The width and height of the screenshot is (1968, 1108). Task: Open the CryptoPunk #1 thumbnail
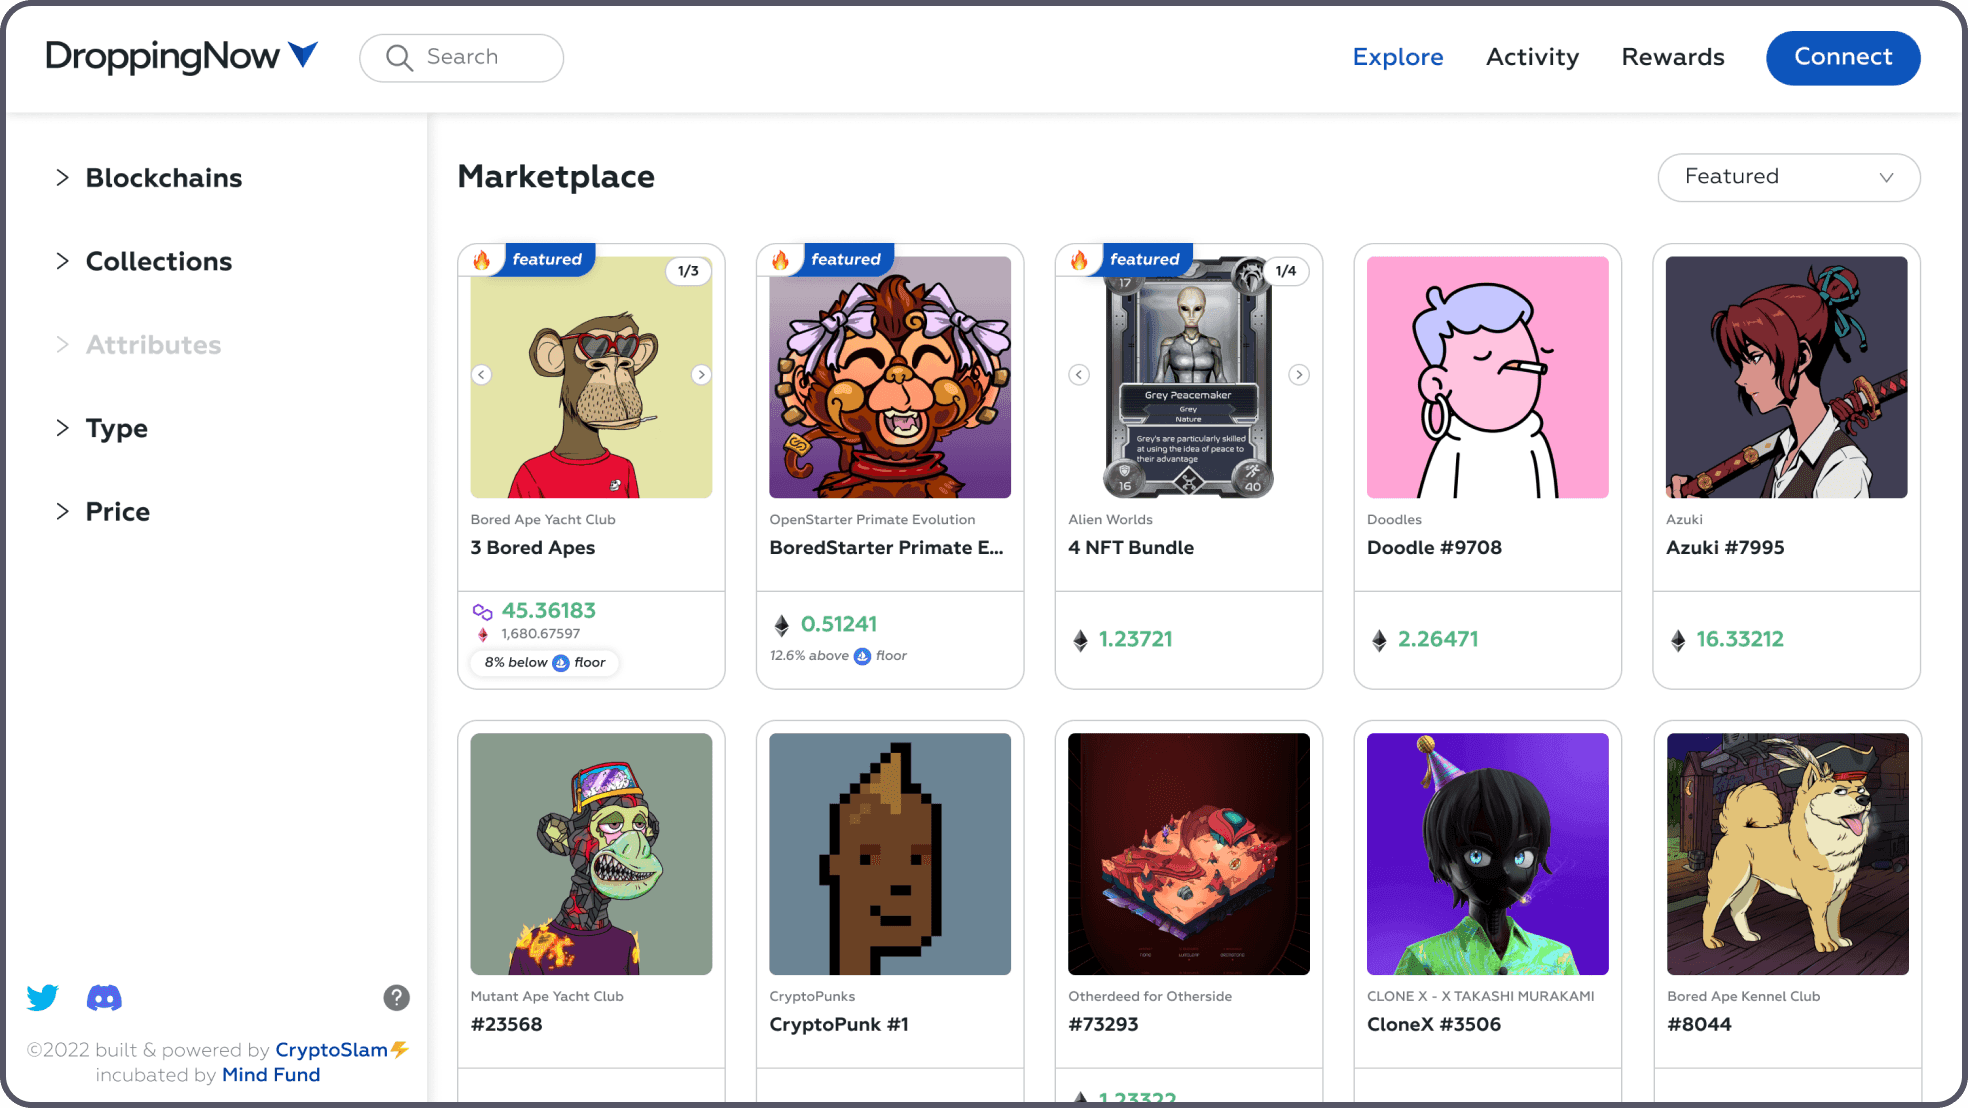(889, 854)
